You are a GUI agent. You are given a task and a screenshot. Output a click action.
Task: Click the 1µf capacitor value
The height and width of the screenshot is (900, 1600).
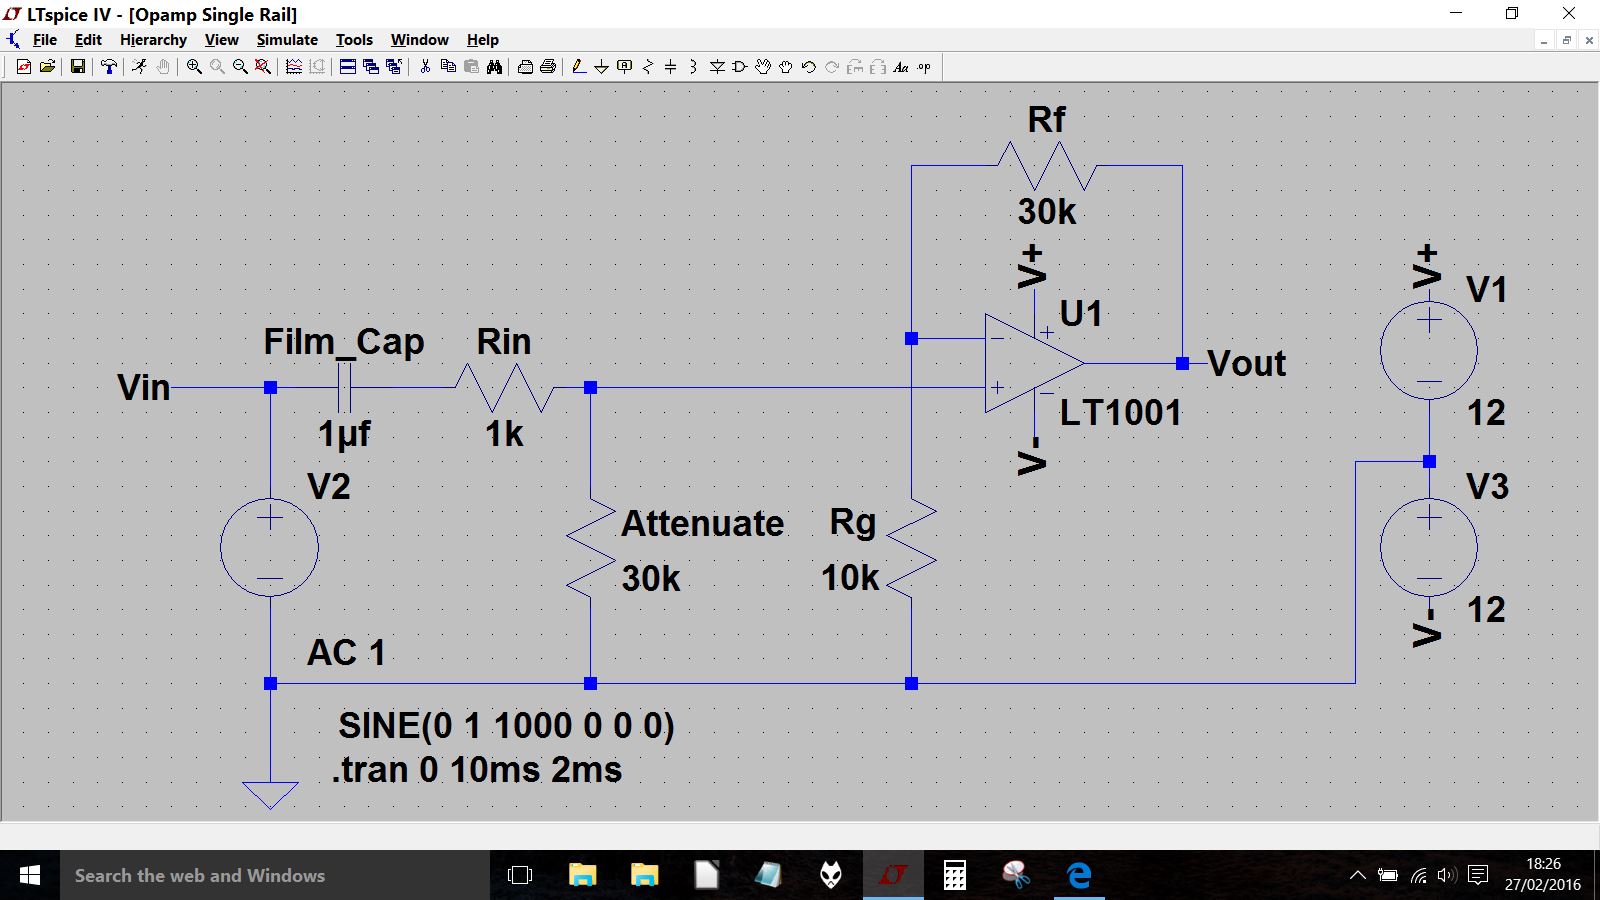tap(344, 434)
